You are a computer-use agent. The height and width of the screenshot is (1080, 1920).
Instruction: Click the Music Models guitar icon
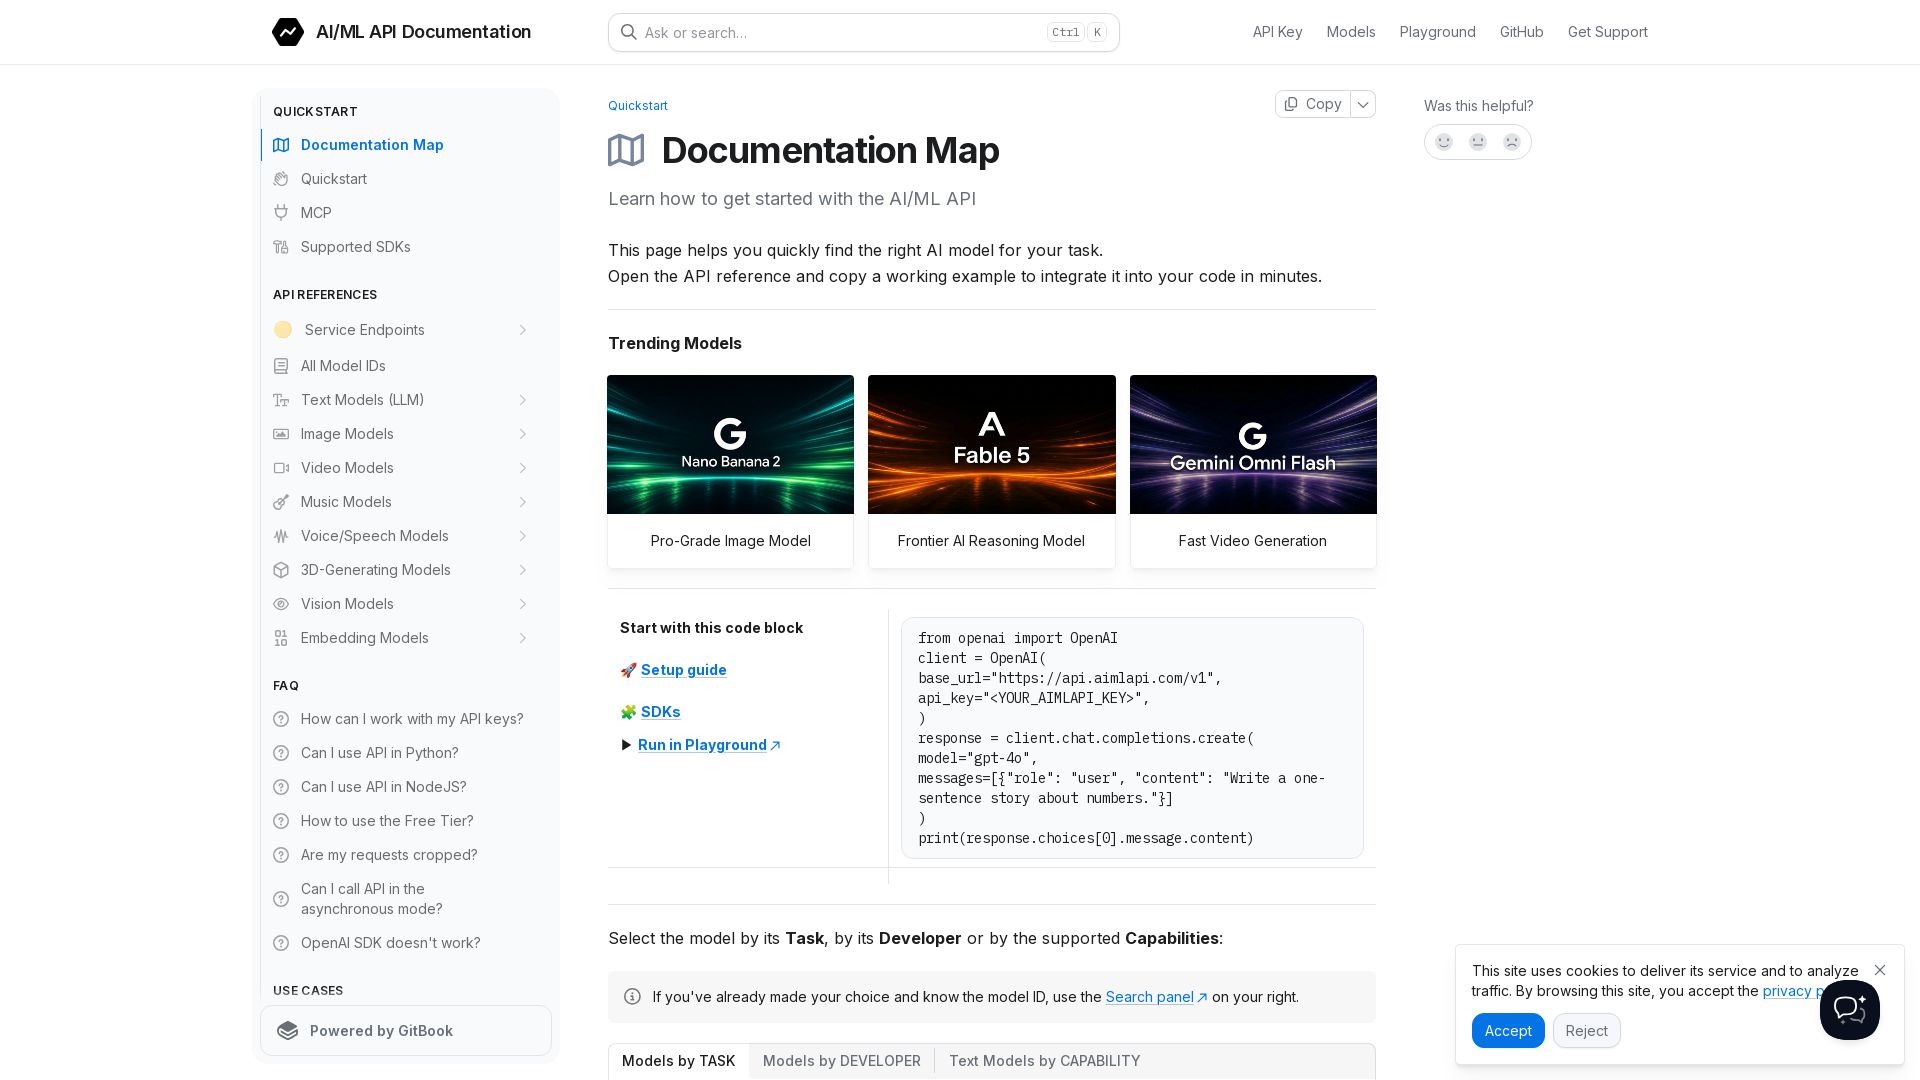281,502
